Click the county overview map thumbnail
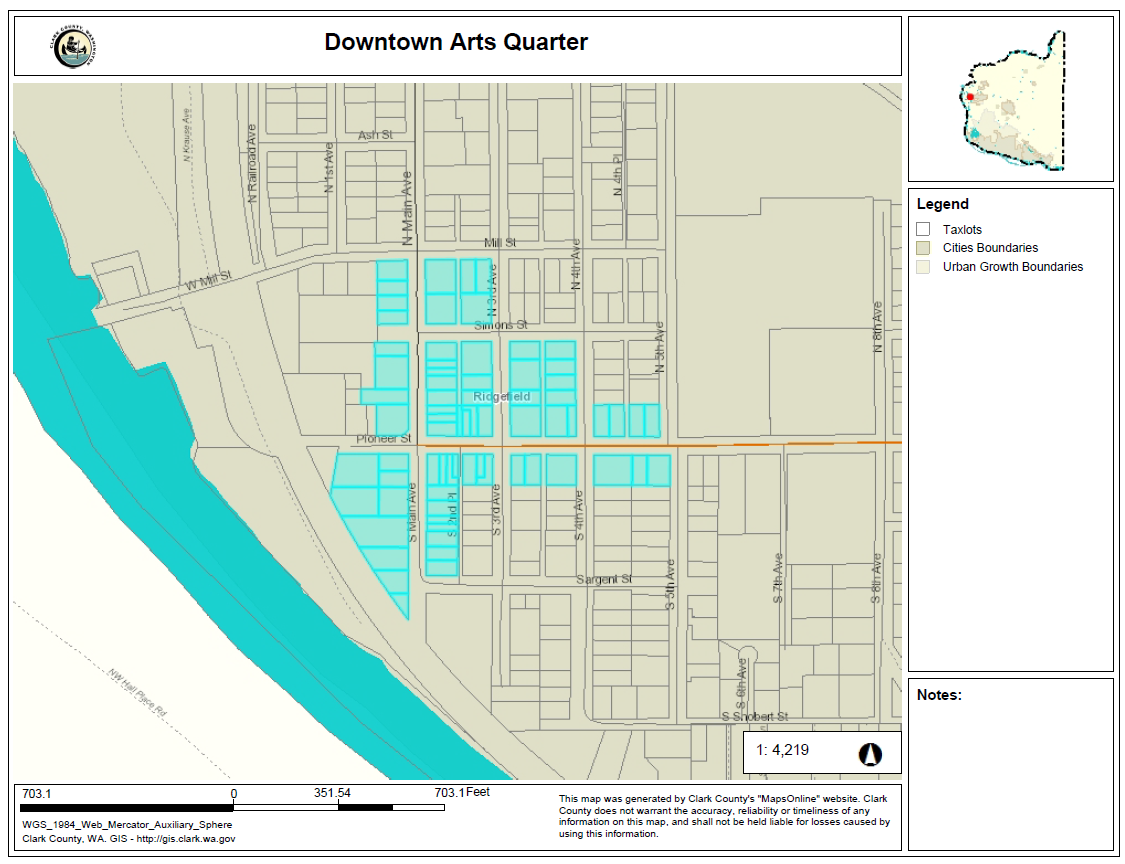Image resolution: width=1125 pixels, height=864 pixels. point(1010,99)
